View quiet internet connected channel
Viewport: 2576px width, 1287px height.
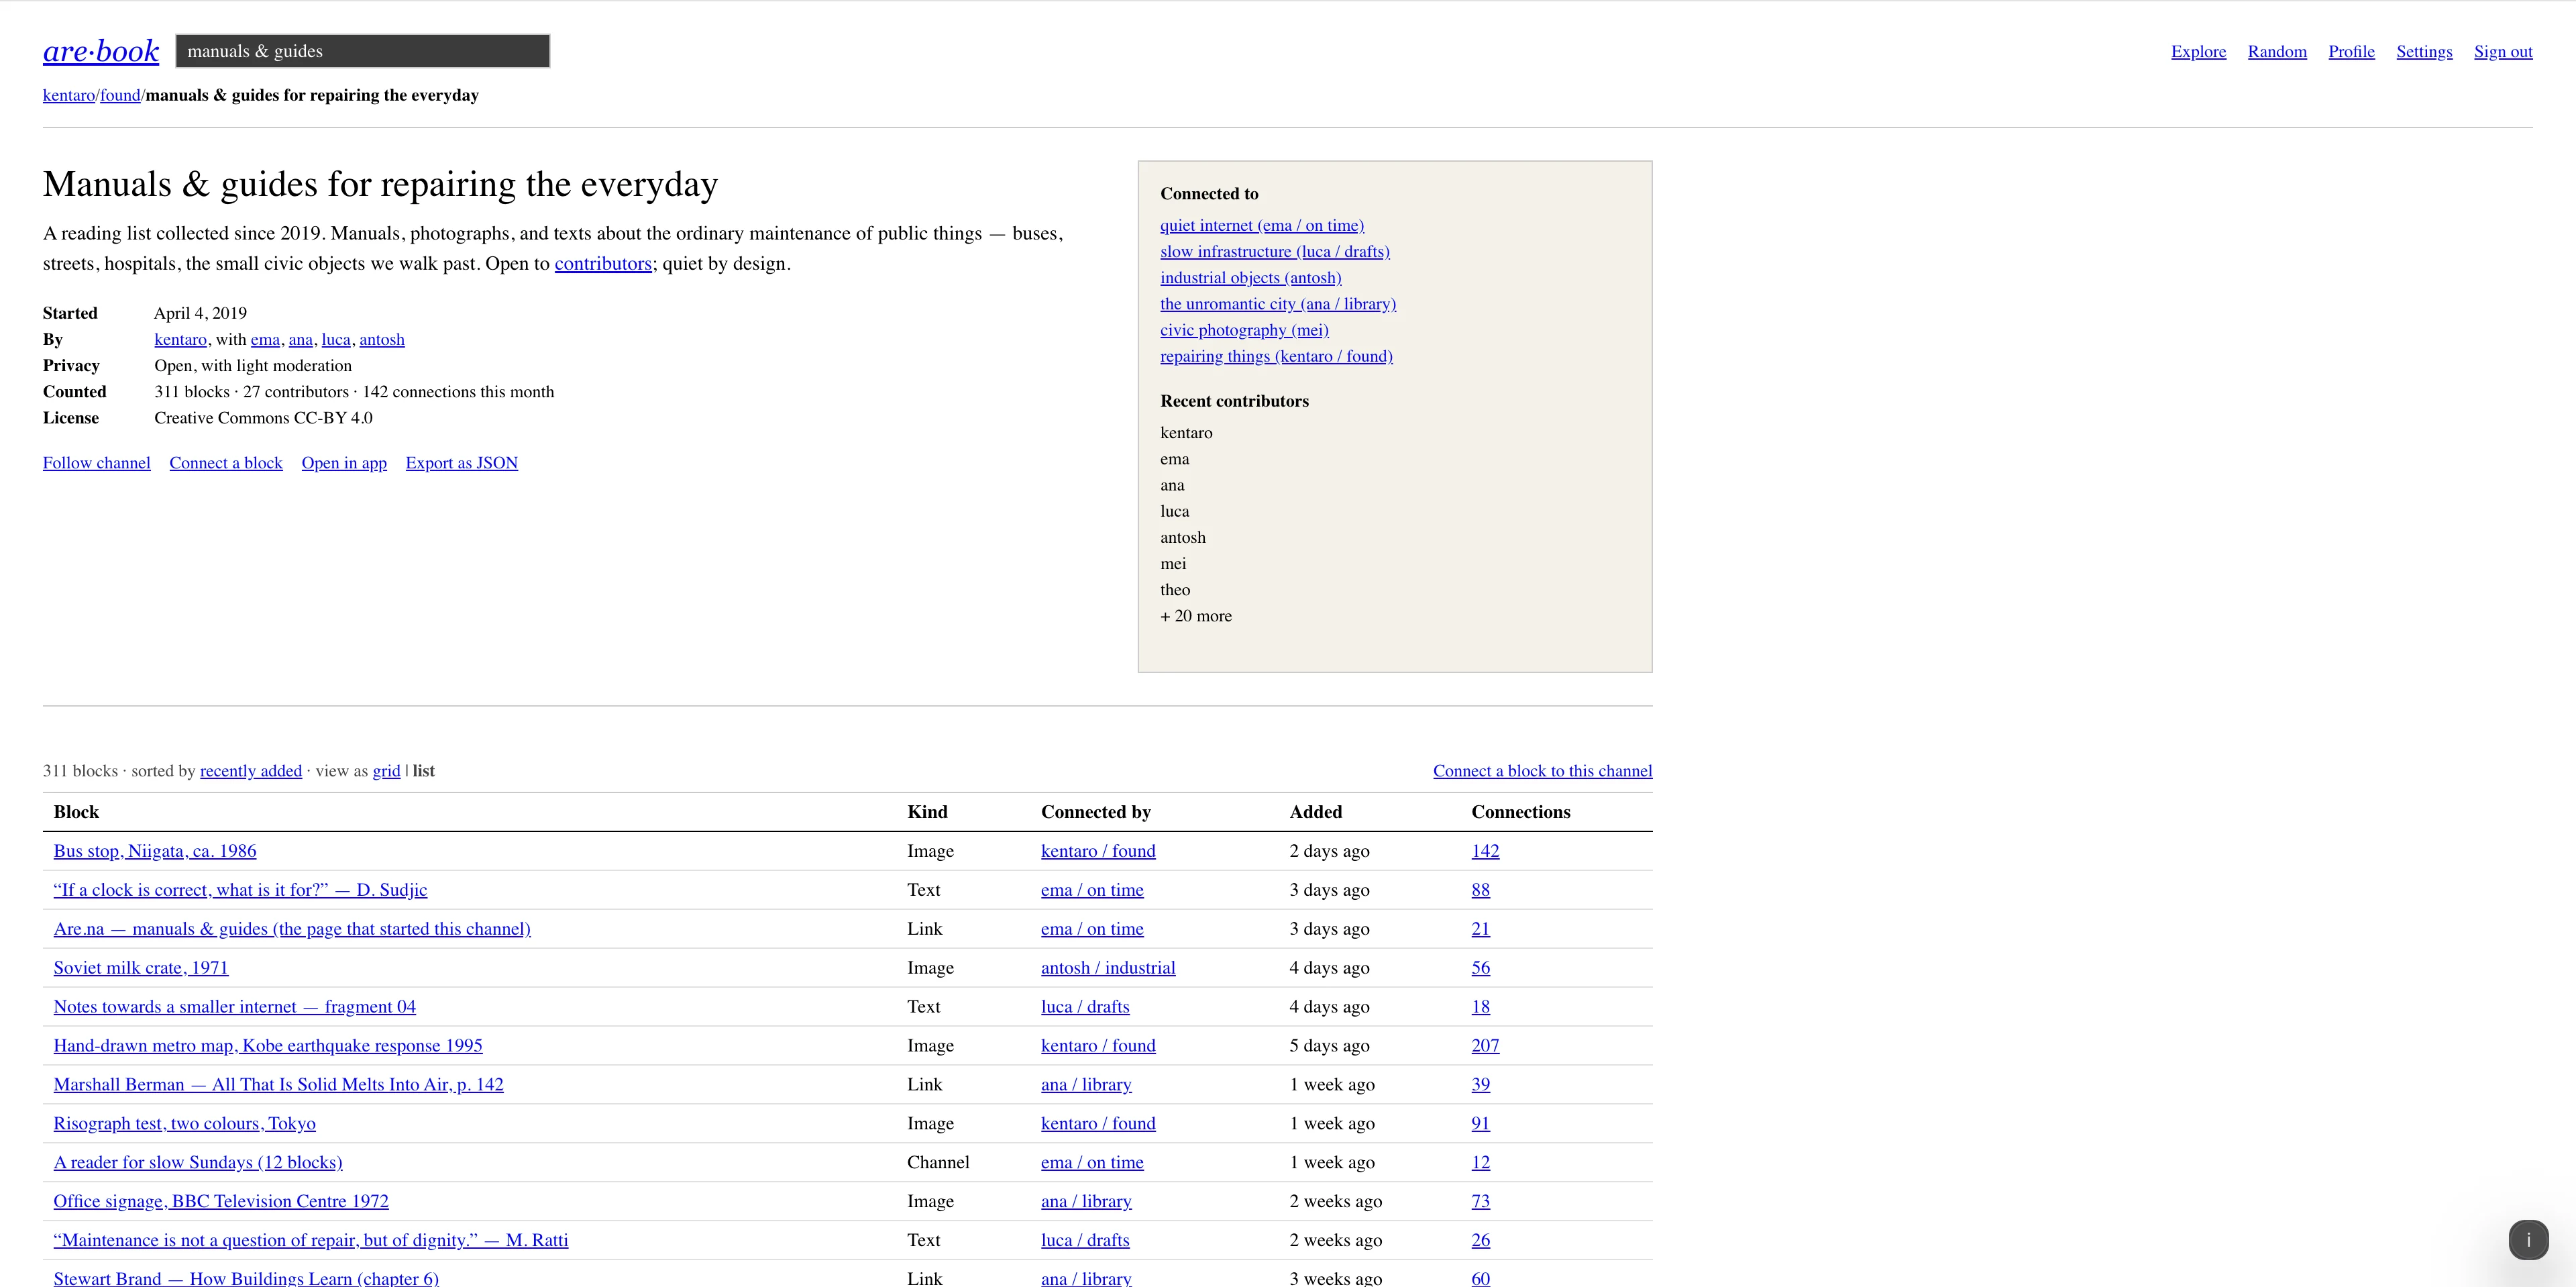tap(1262, 226)
